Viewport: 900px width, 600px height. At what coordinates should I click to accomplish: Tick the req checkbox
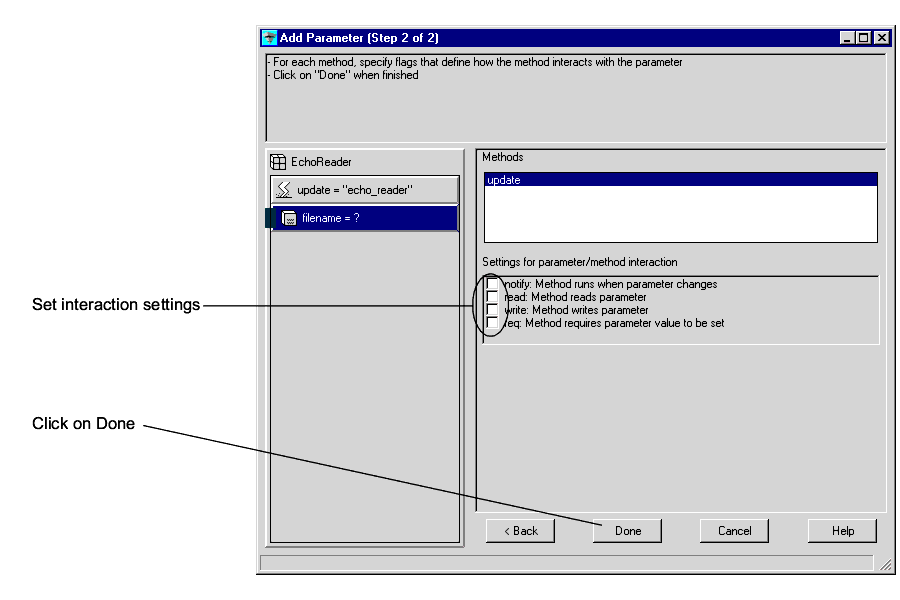(492, 324)
